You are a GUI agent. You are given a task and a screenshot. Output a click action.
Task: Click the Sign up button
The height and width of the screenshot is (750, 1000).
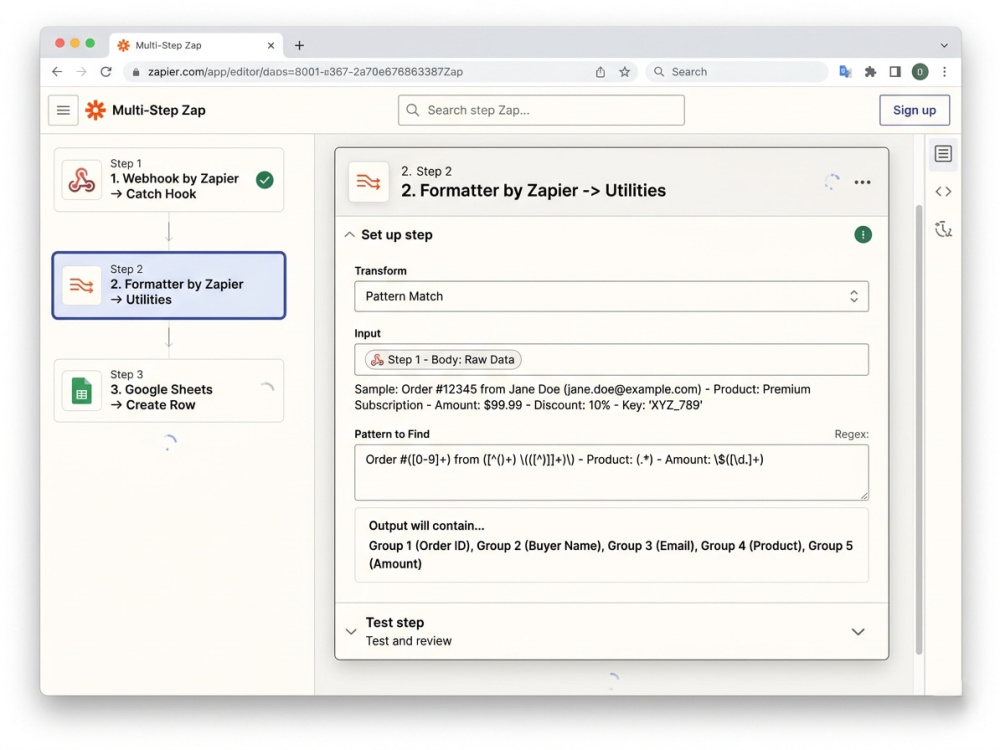[914, 110]
